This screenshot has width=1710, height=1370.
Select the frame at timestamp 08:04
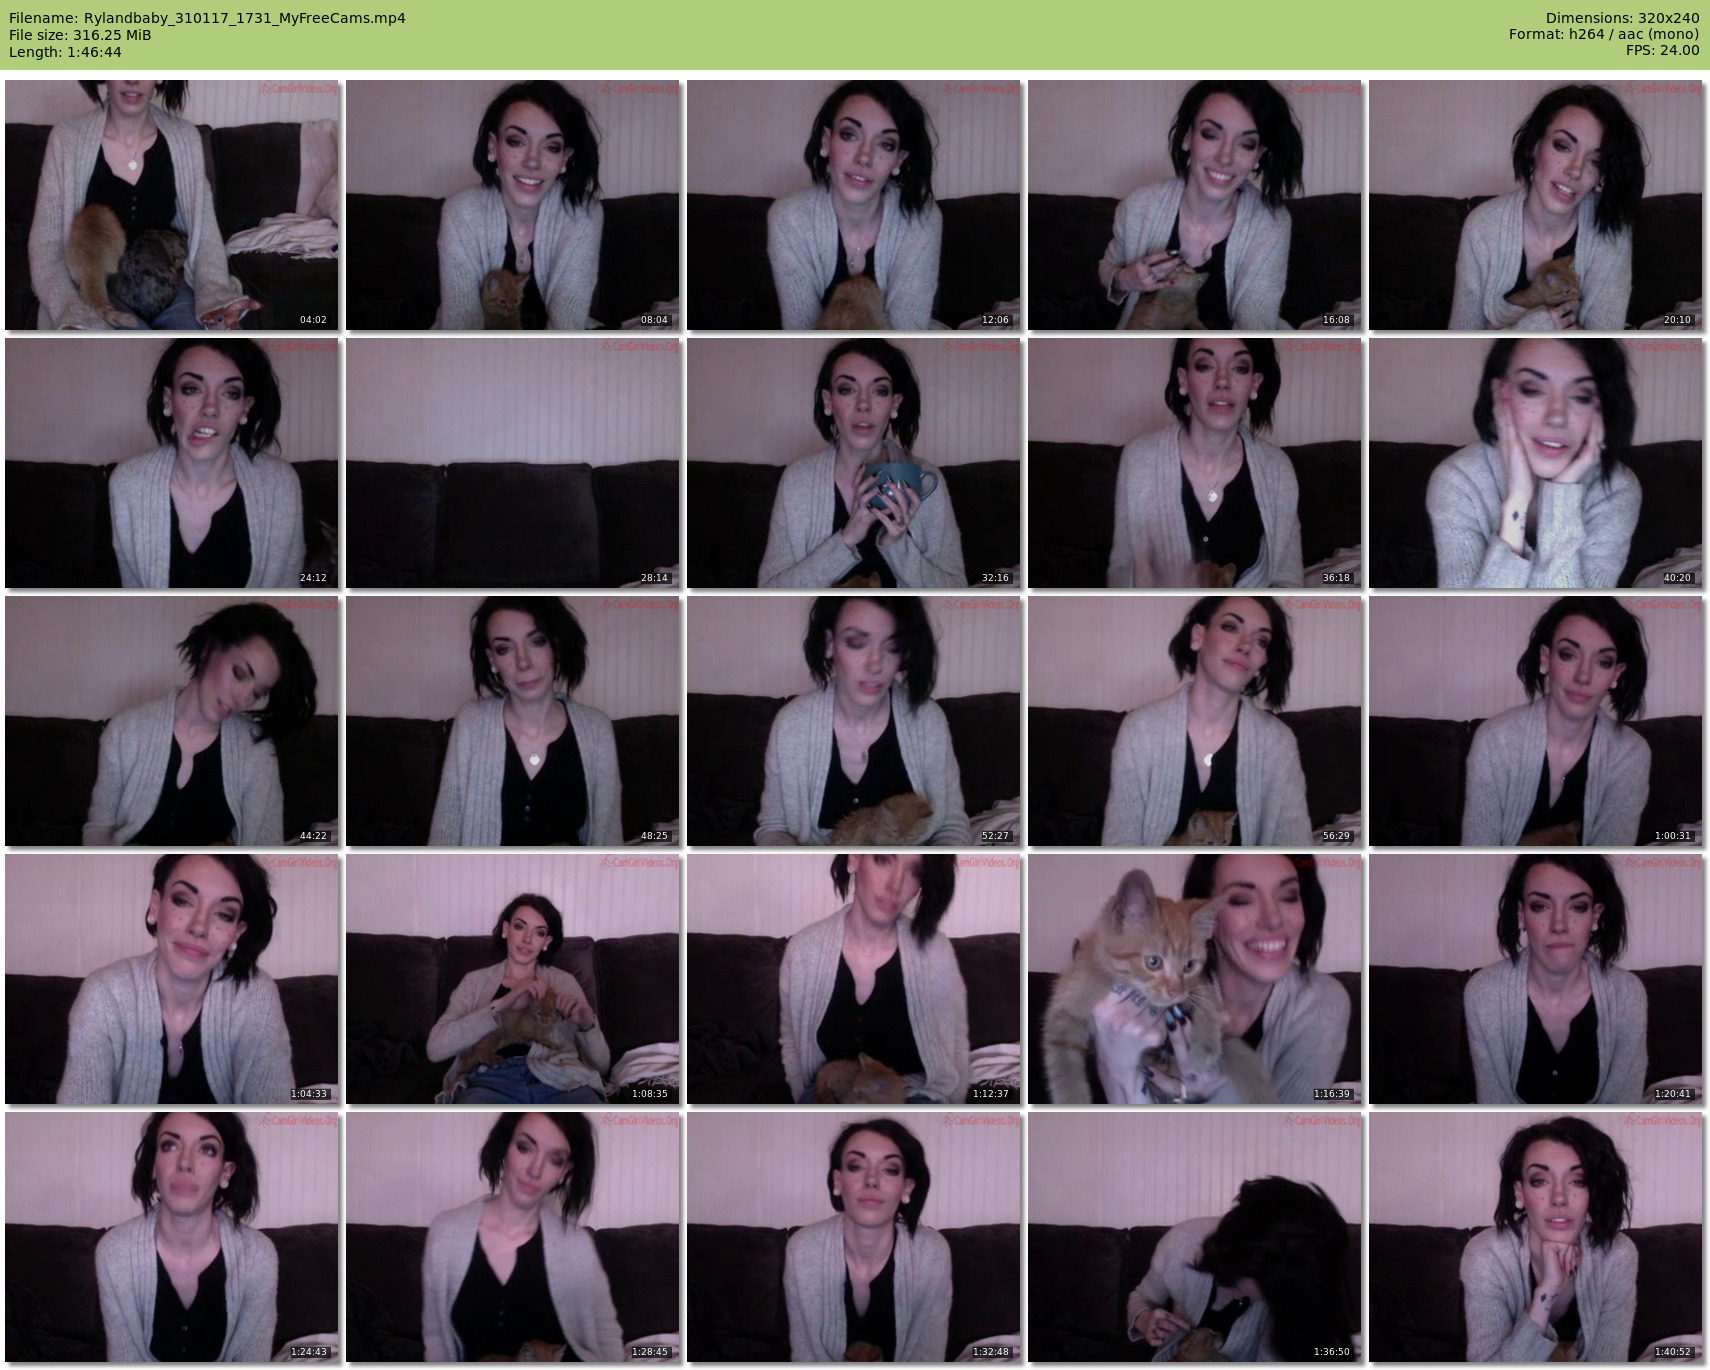click(x=513, y=205)
